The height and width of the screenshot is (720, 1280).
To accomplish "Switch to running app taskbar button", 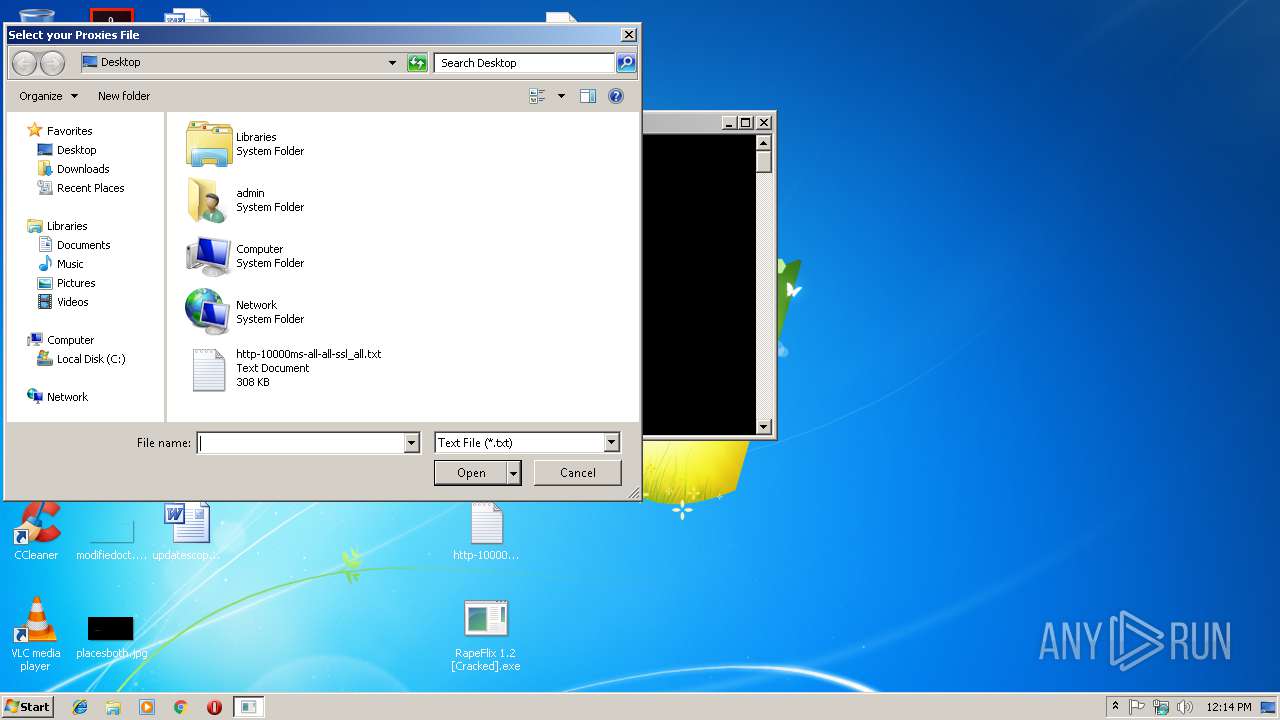I will click(x=248, y=707).
